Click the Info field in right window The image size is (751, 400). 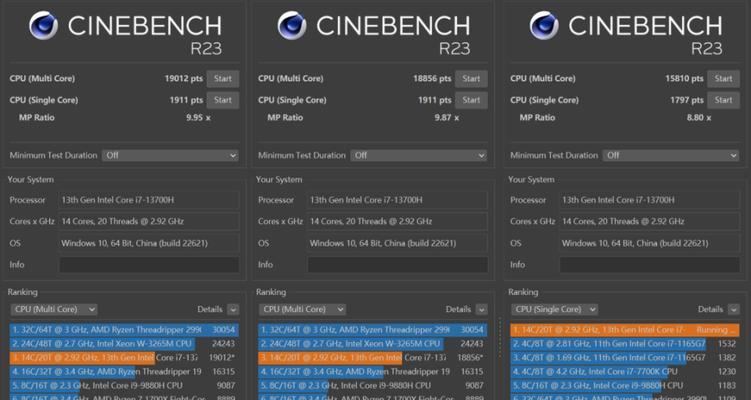649,264
